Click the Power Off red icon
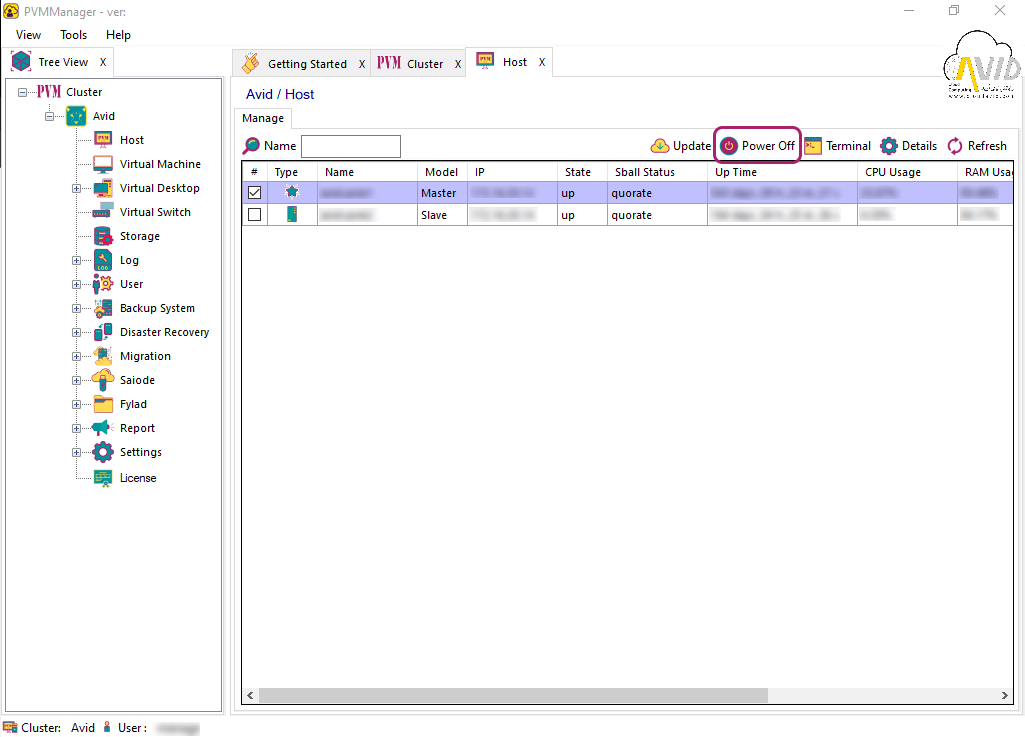The image size is (1025, 737). (728, 146)
